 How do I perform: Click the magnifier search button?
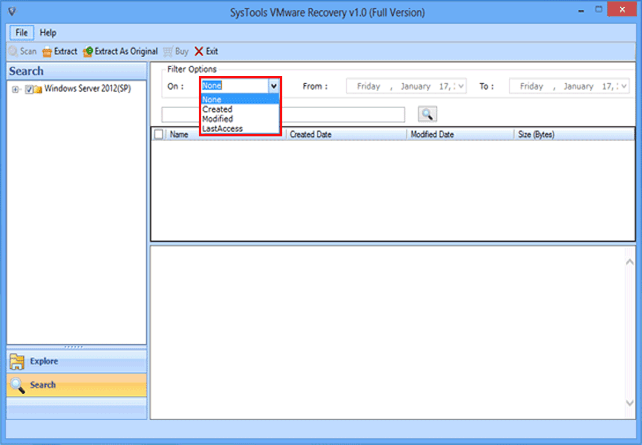[x=427, y=114]
